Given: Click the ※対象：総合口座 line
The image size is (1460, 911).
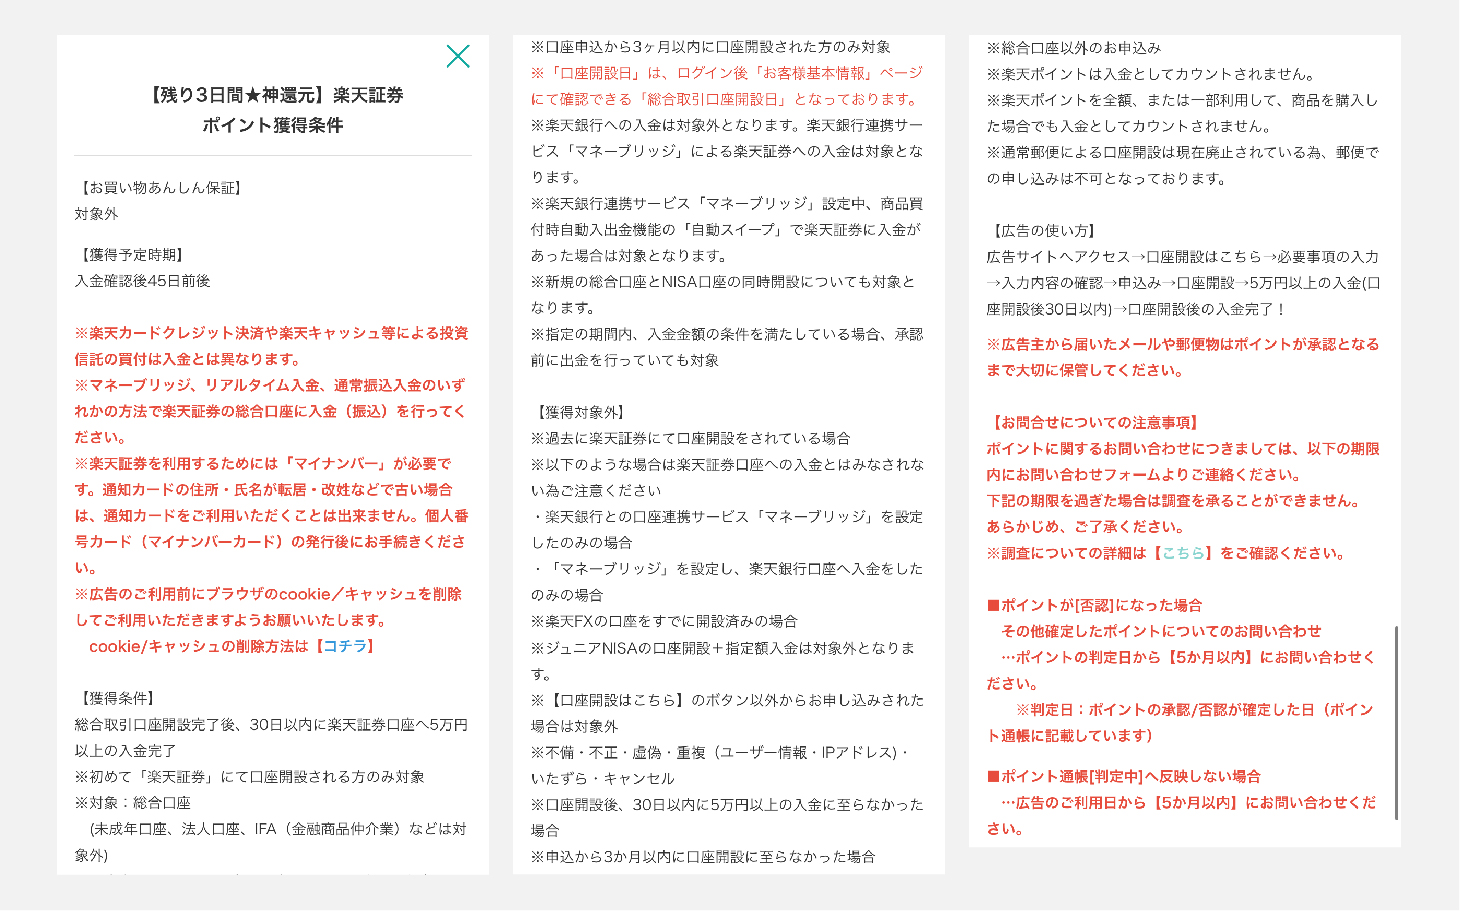Looking at the screenshot, I should 132,802.
